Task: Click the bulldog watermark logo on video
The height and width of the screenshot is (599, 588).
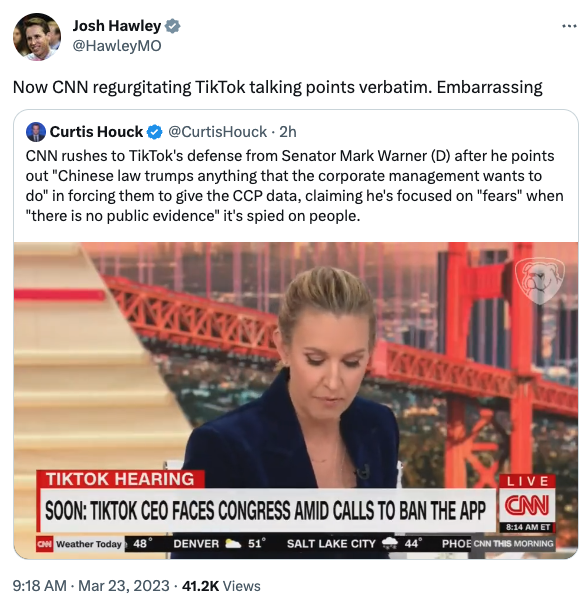Action: (539, 280)
